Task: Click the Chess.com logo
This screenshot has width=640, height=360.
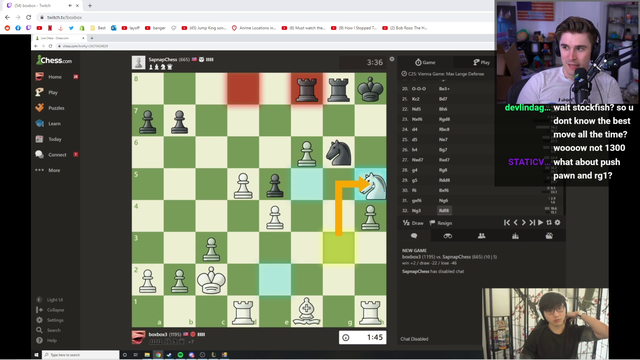Action: [x=54, y=60]
